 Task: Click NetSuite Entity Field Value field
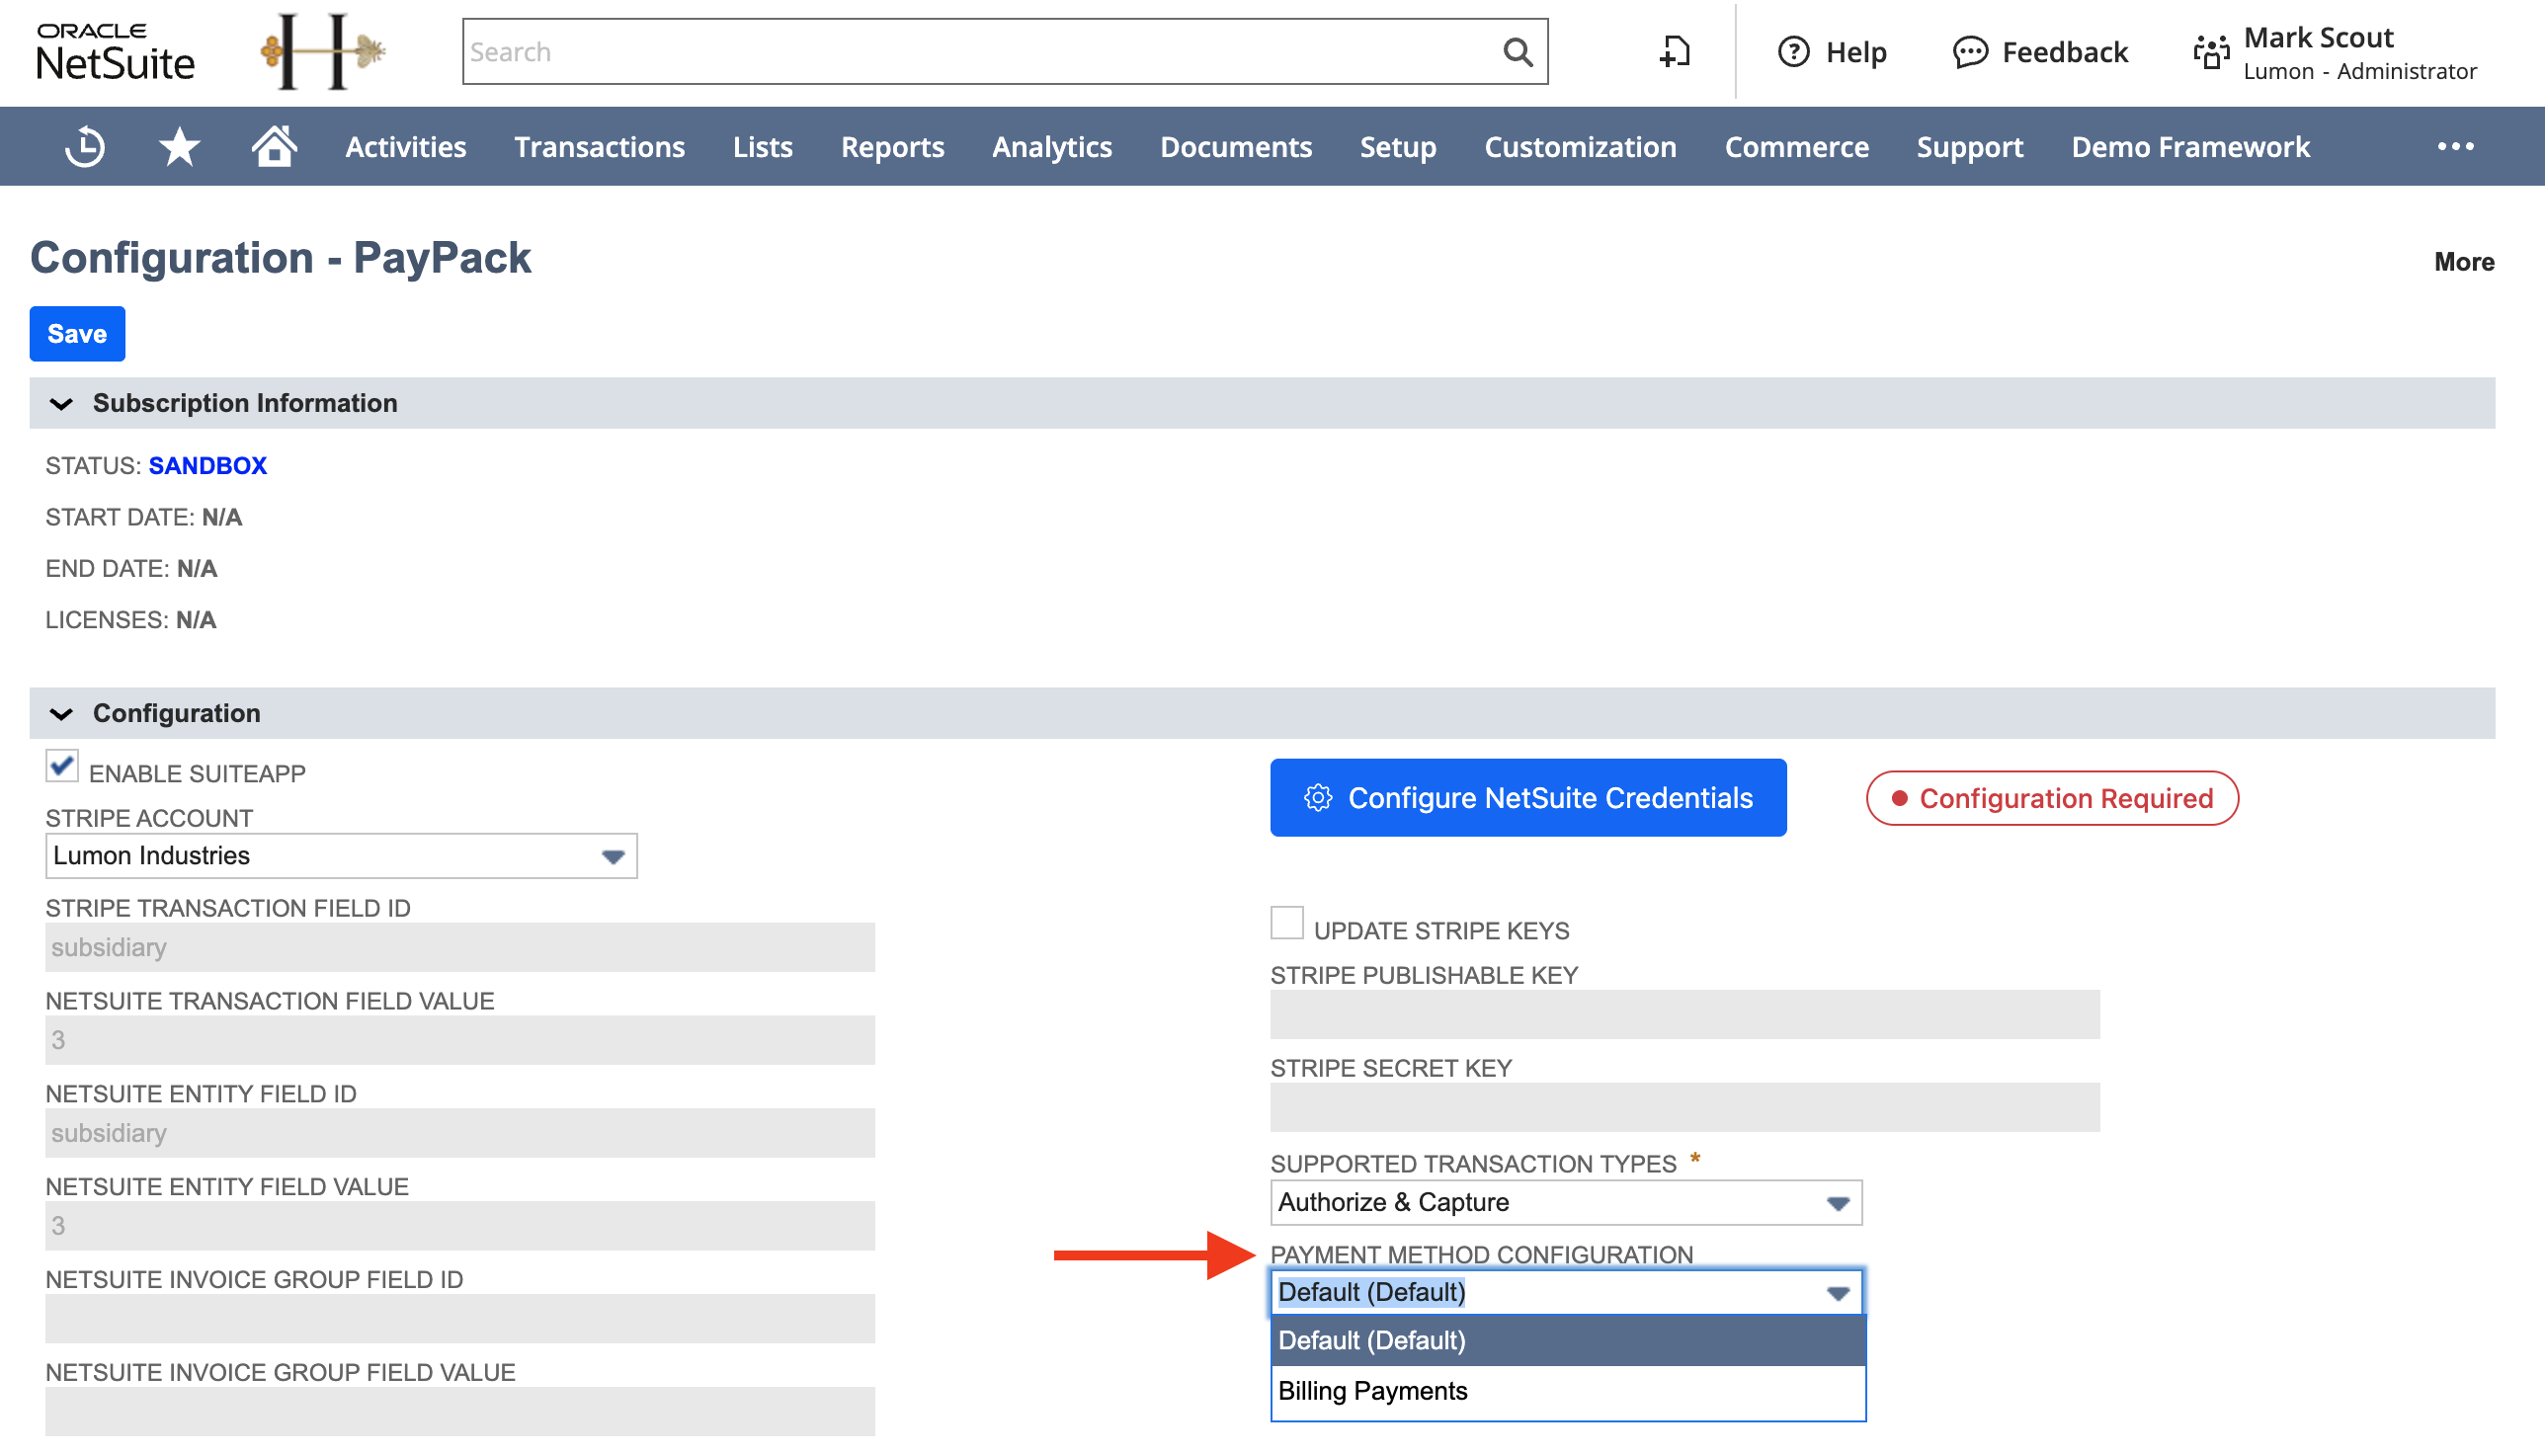tap(460, 1227)
